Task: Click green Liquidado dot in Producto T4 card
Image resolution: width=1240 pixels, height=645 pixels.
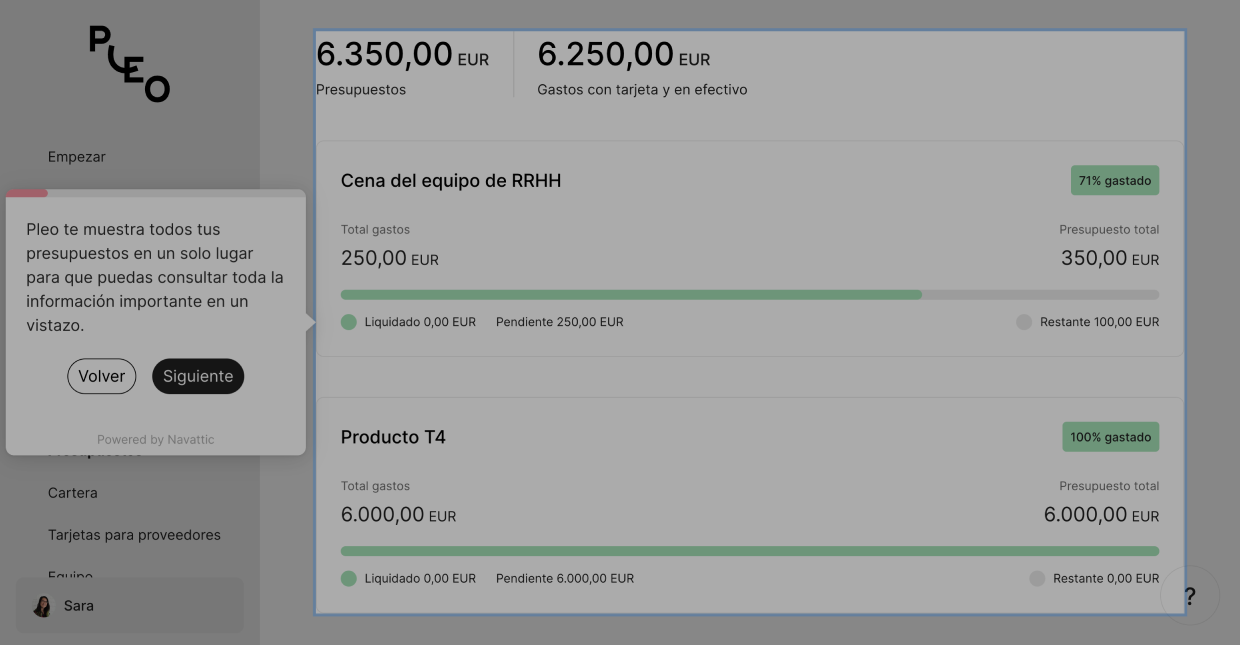Action: [x=349, y=578]
